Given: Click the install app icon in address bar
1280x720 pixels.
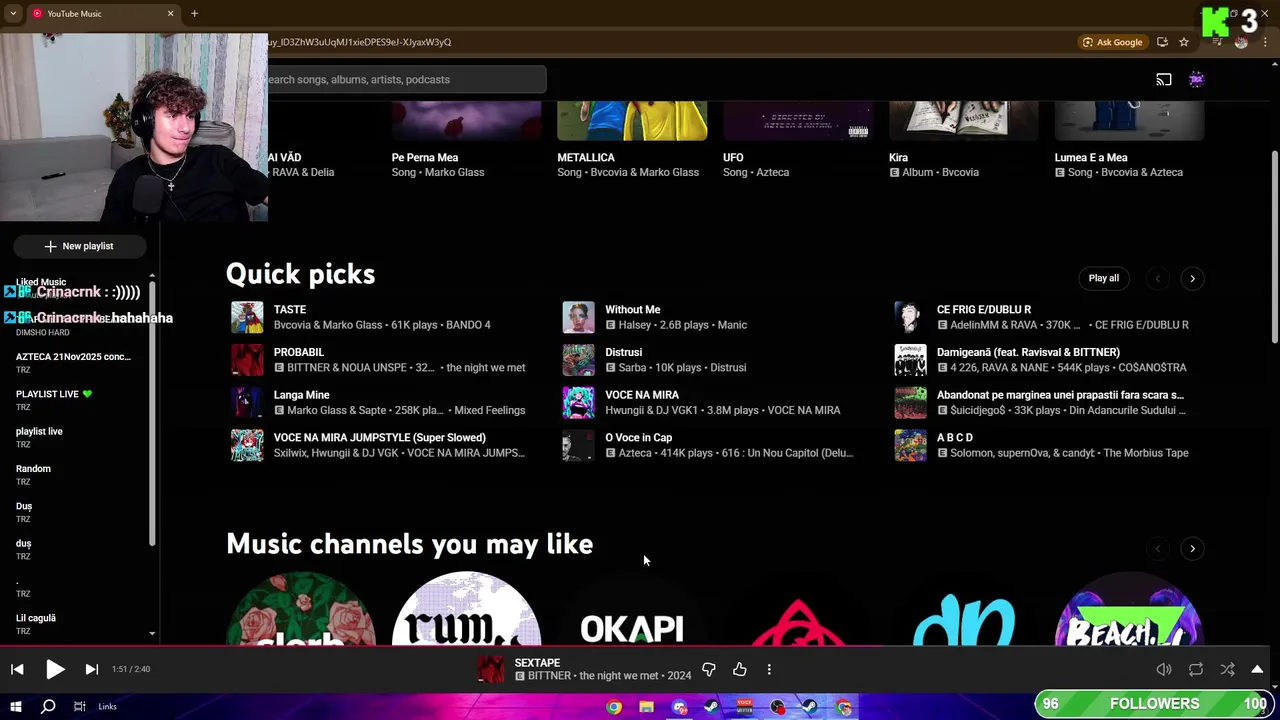Looking at the screenshot, I should pyautogui.click(x=1162, y=42).
